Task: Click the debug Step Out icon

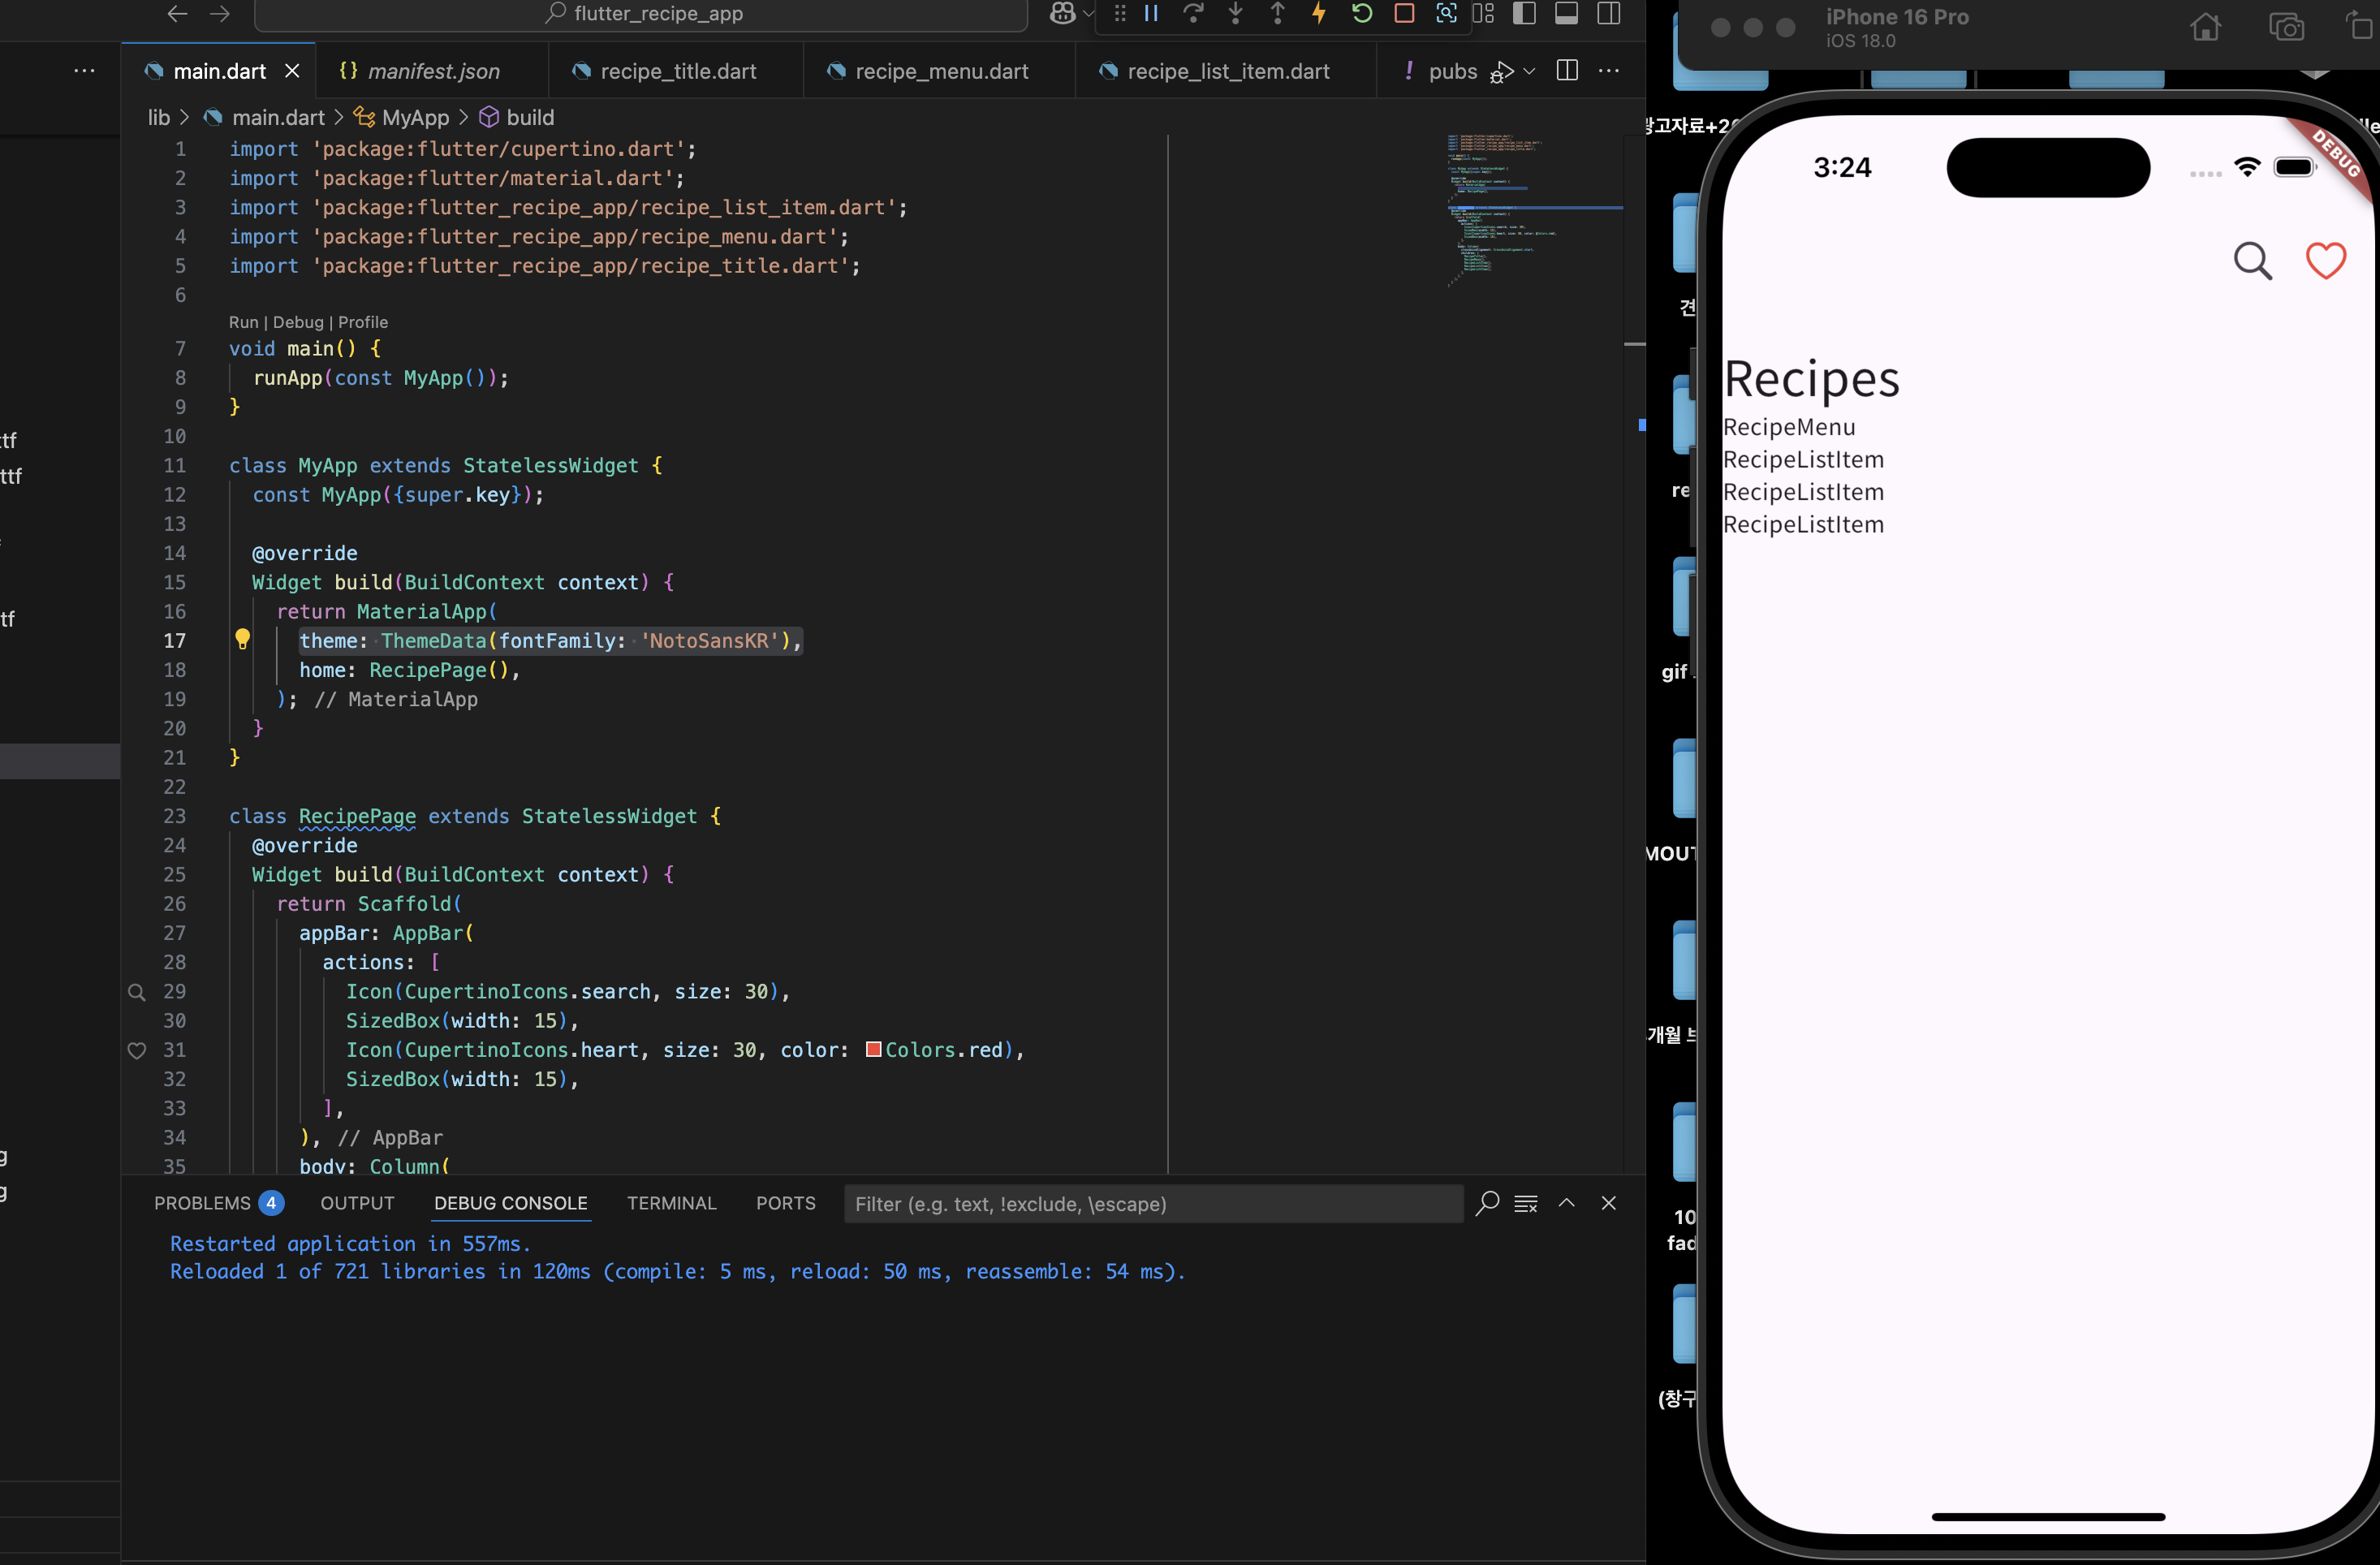Action: [1277, 13]
